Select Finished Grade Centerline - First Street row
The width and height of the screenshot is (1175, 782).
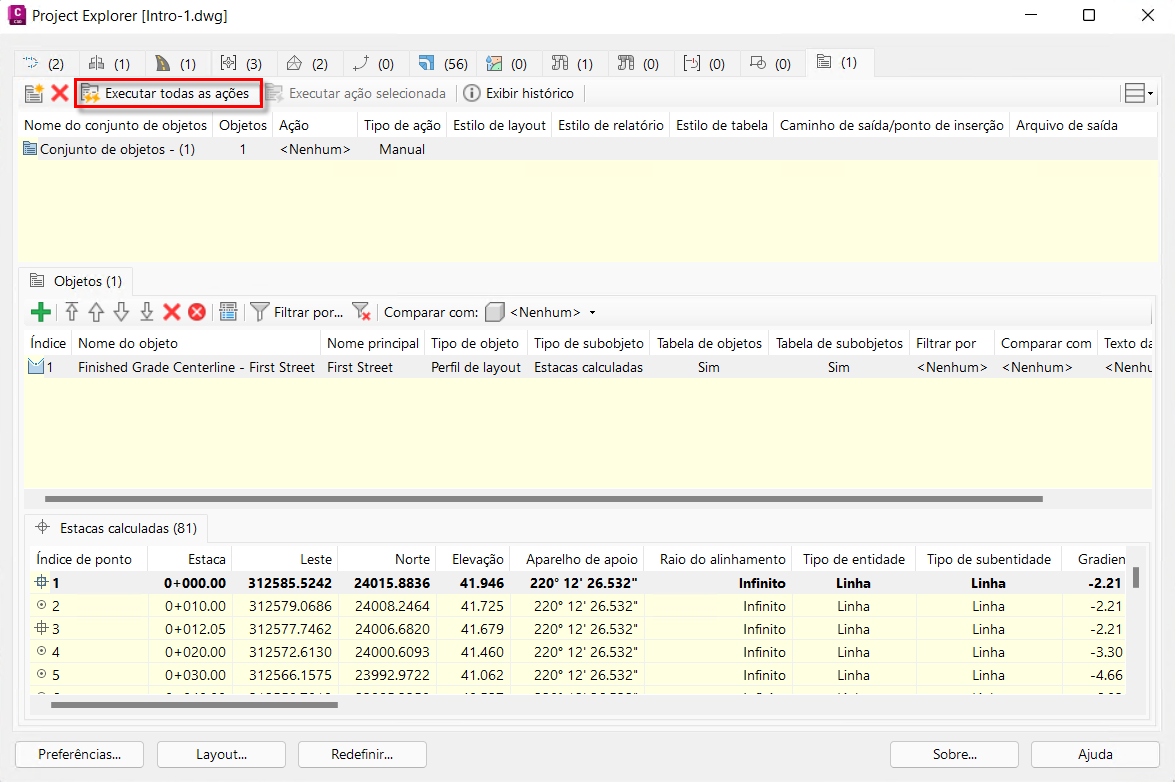196,367
